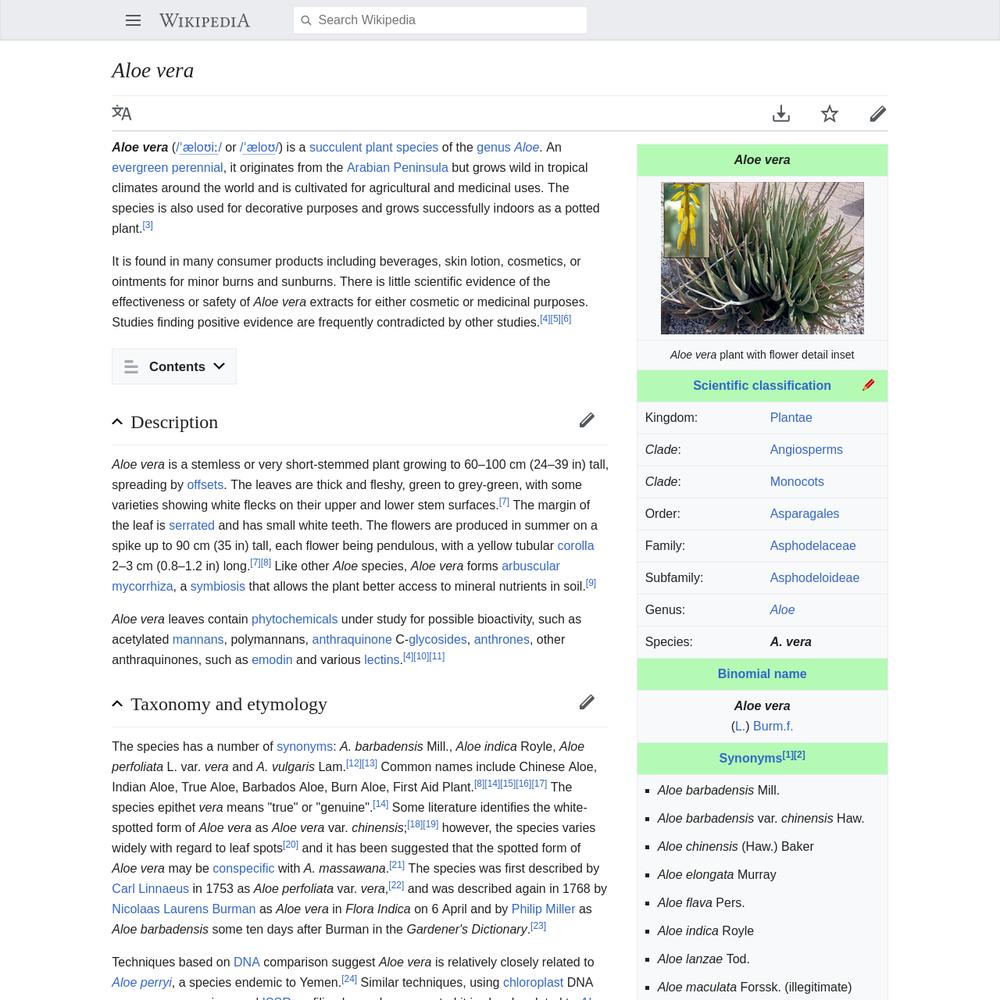This screenshot has width=1000, height=1000.
Task: Open the symbiosis link
Action: coord(217,587)
